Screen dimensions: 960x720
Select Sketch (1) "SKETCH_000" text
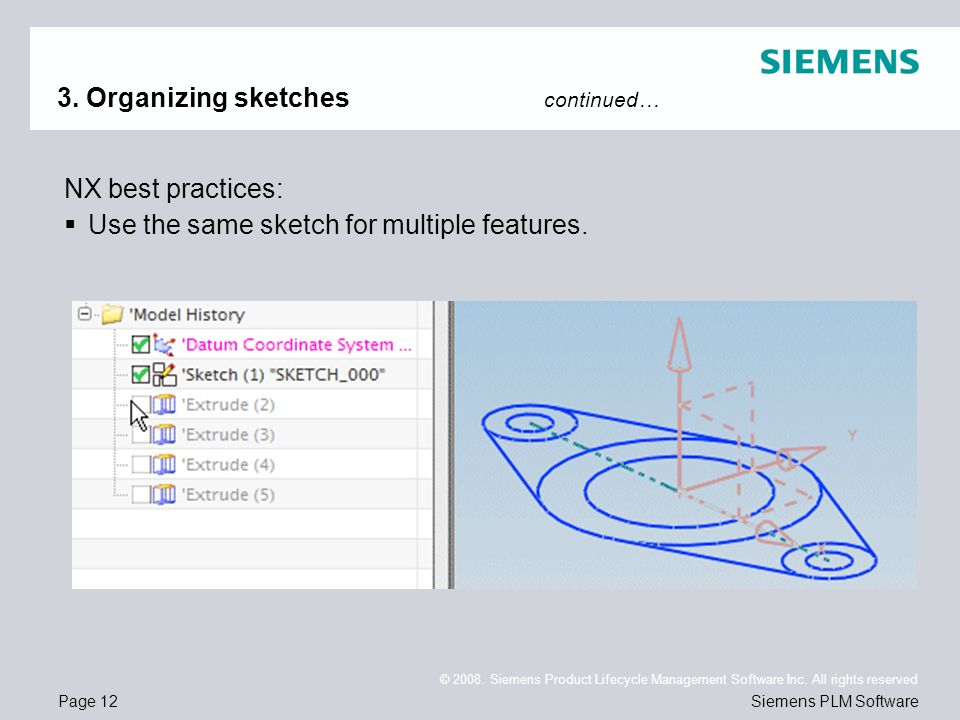(283, 375)
